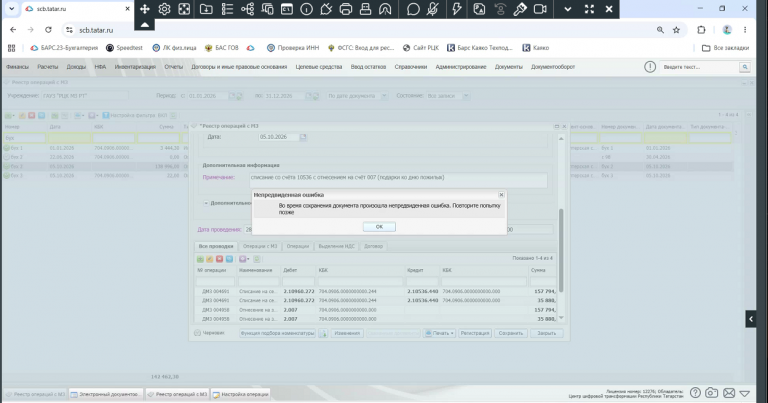768x403 pixels.
Task: Toggle full screen in remote toolbar
Action: click(589, 9)
